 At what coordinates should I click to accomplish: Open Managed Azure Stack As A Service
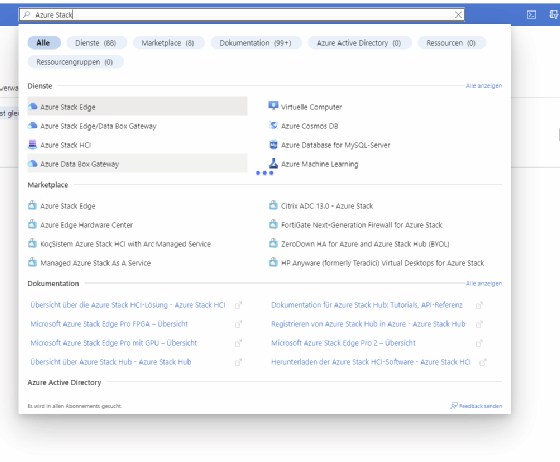(x=95, y=263)
